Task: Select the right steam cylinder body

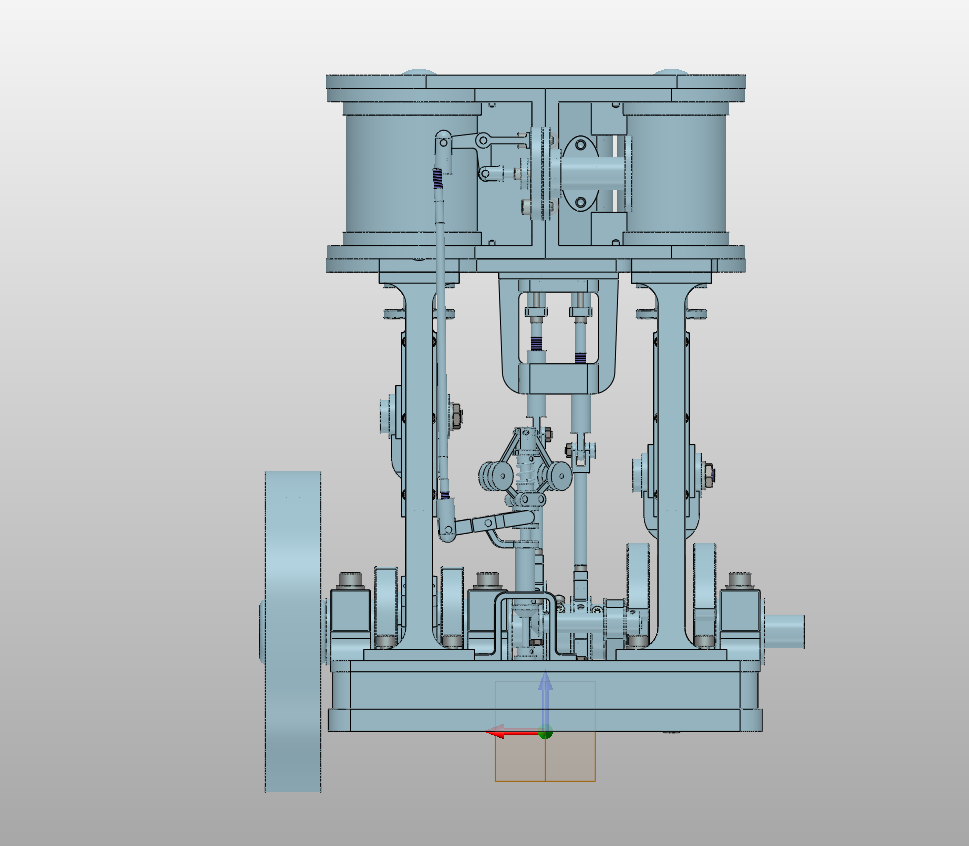Action: tap(675, 173)
